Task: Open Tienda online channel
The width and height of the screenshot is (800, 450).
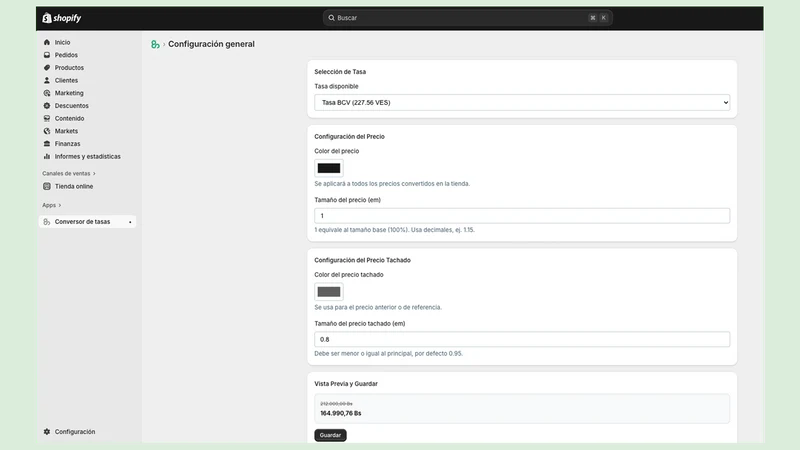Action: click(74, 186)
